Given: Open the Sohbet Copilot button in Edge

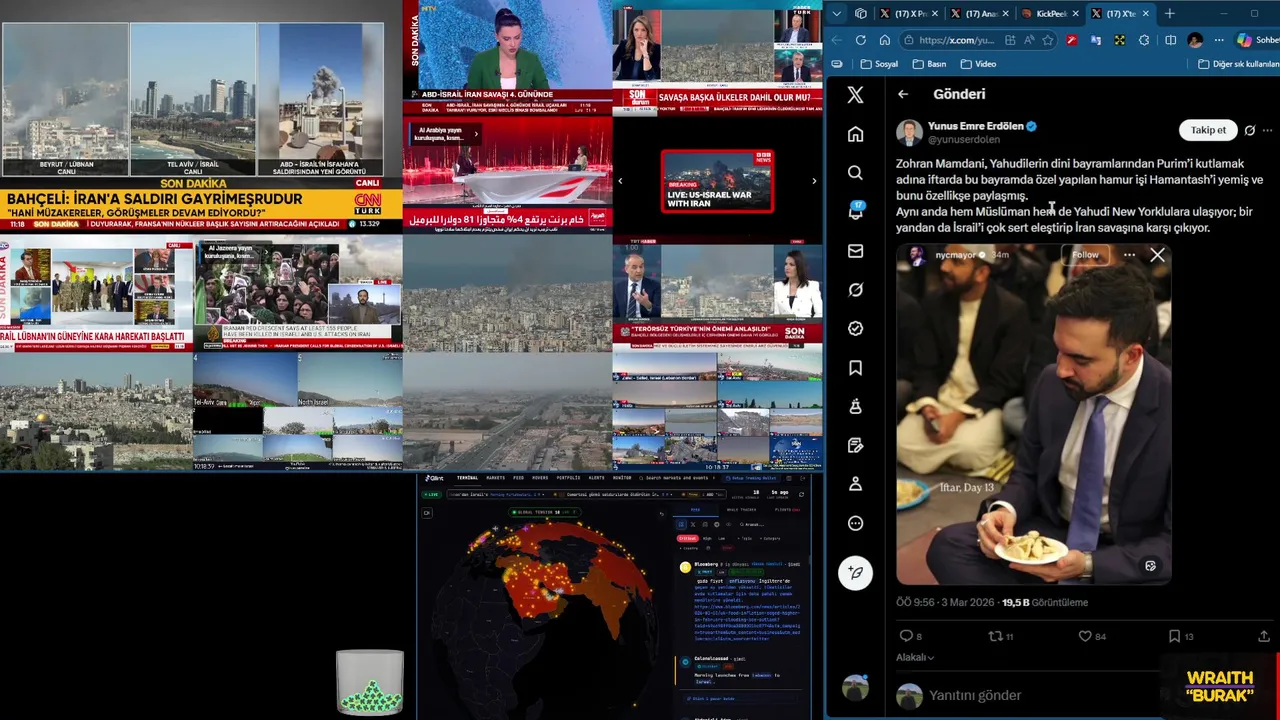Looking at the screenshot, I should click(1257, 40).
